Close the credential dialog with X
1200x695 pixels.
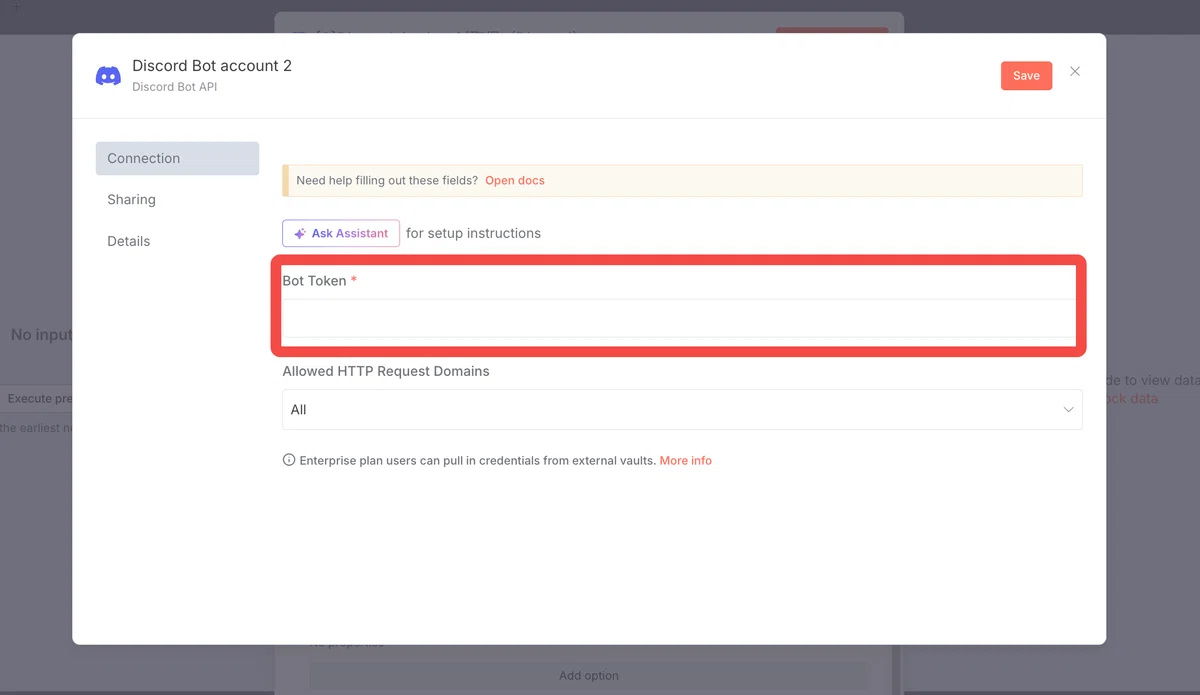click(1075, 72)
